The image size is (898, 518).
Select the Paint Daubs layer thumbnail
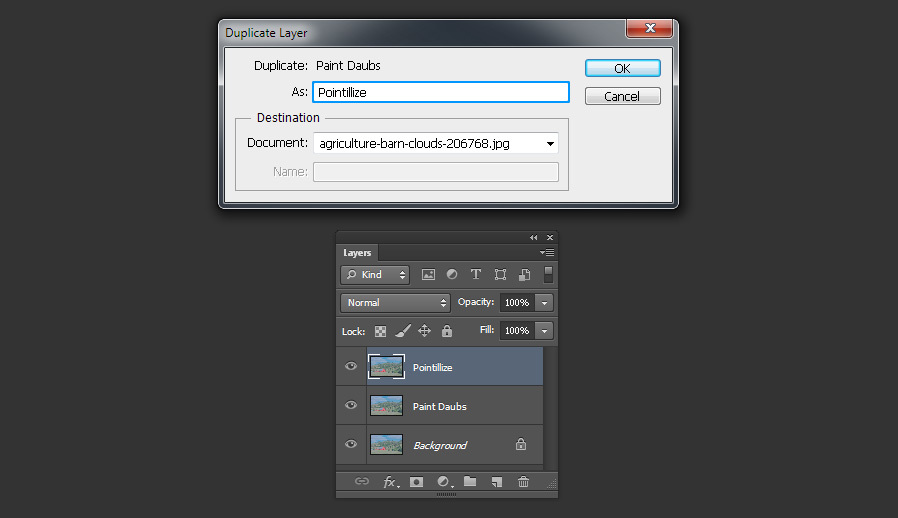[387, 406]
